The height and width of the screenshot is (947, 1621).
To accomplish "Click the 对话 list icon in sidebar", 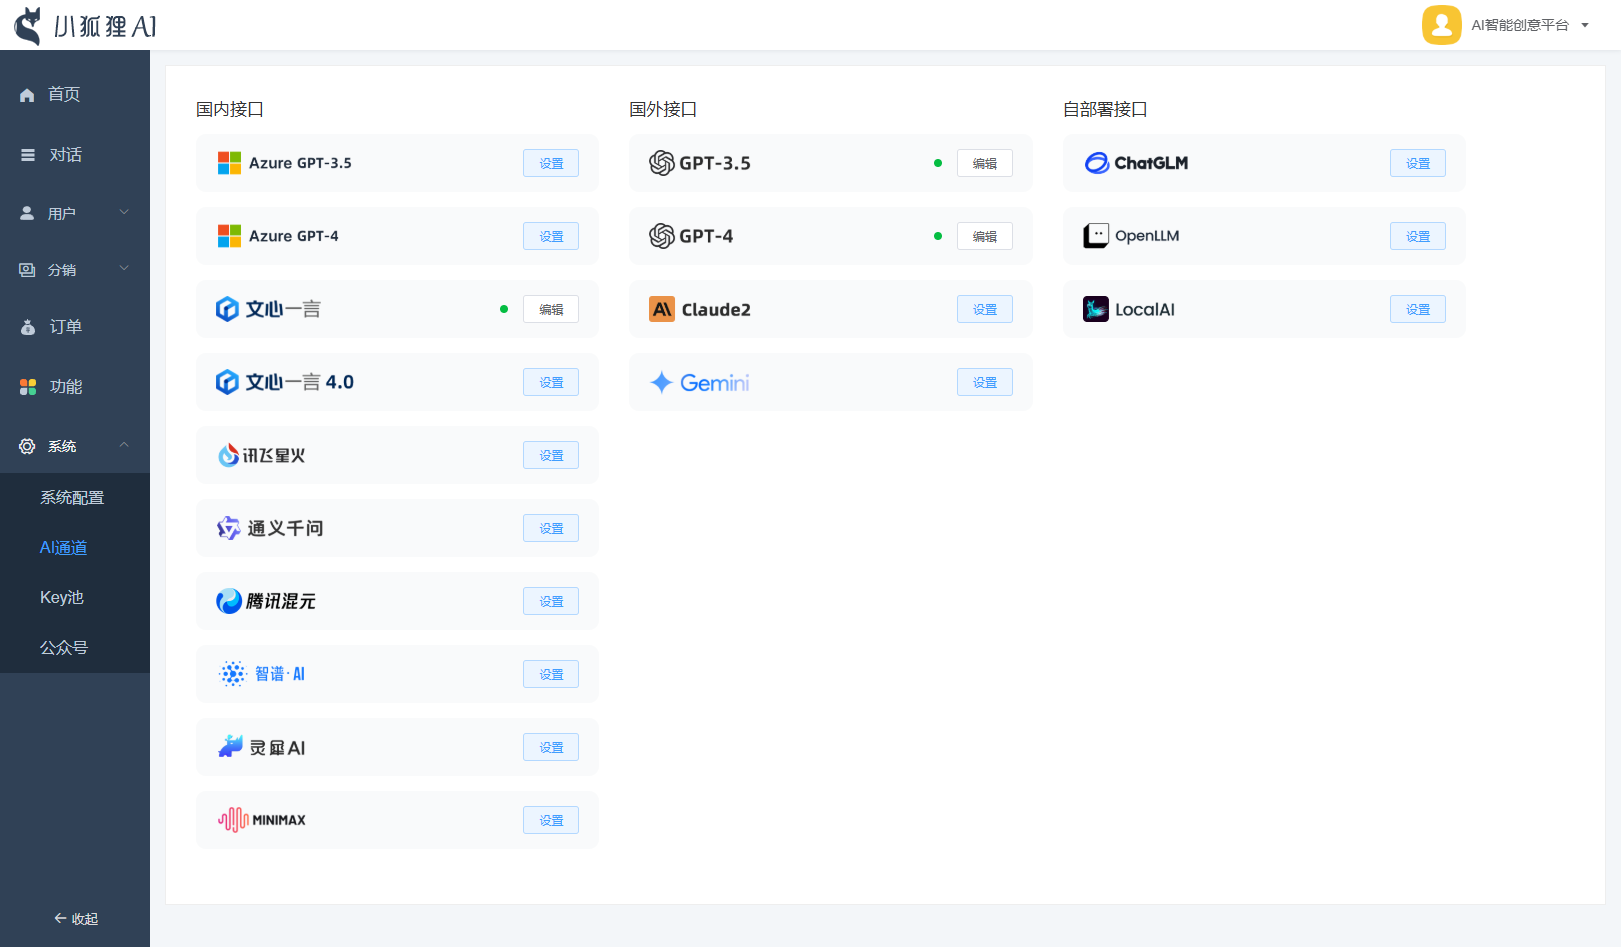I will pyautogui.click(x=28, y=155).
